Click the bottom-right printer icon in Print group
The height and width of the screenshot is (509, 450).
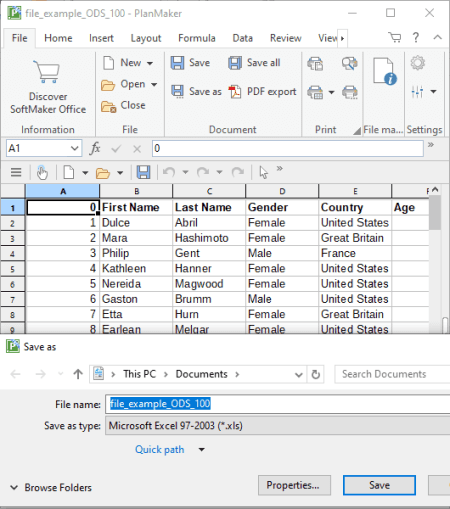(350, 92)
